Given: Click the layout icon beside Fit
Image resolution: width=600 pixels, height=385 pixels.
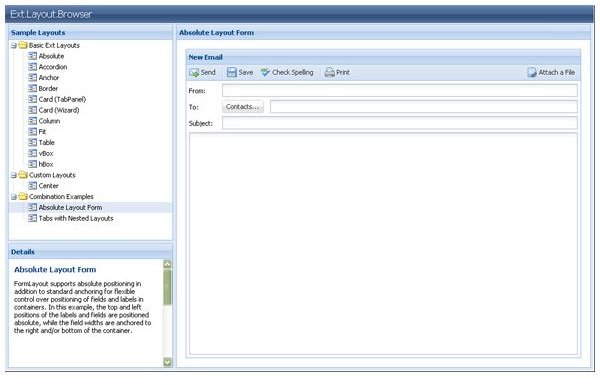Looking at the screenshot, I should pyautogui.click(x=33, y=131).
